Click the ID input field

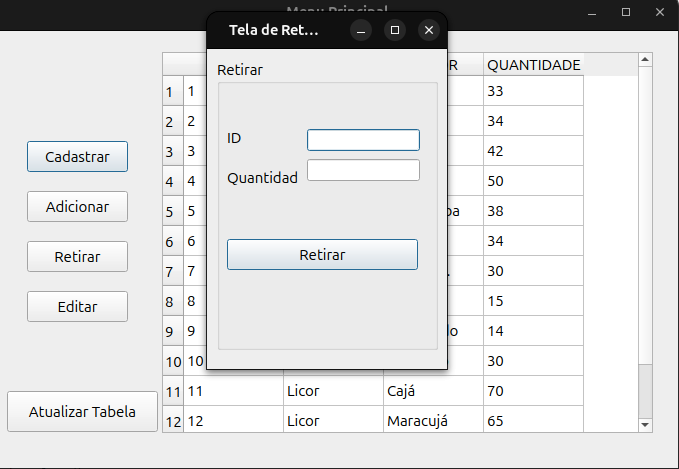pos(363,140)
